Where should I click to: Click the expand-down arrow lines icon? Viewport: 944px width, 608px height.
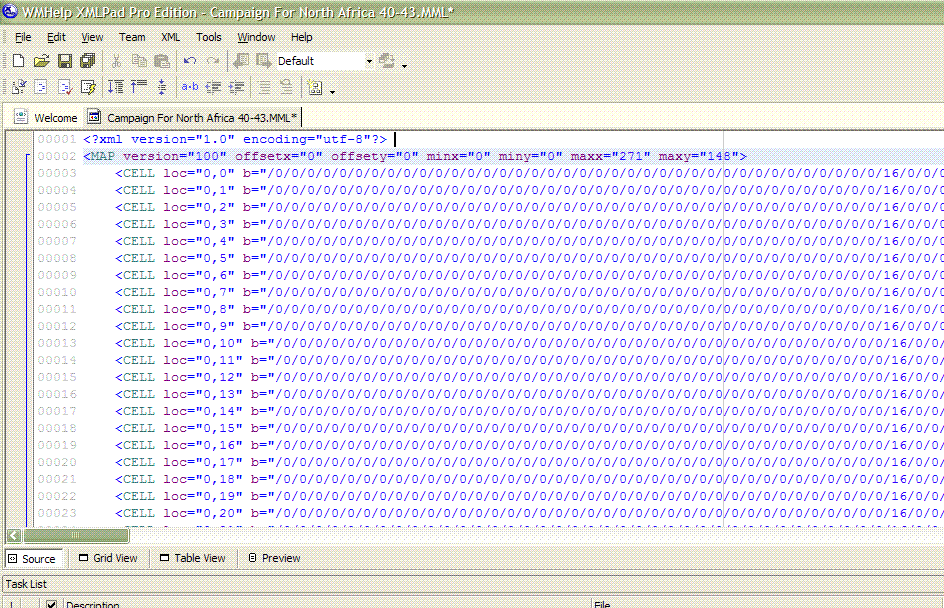[116, 87]
